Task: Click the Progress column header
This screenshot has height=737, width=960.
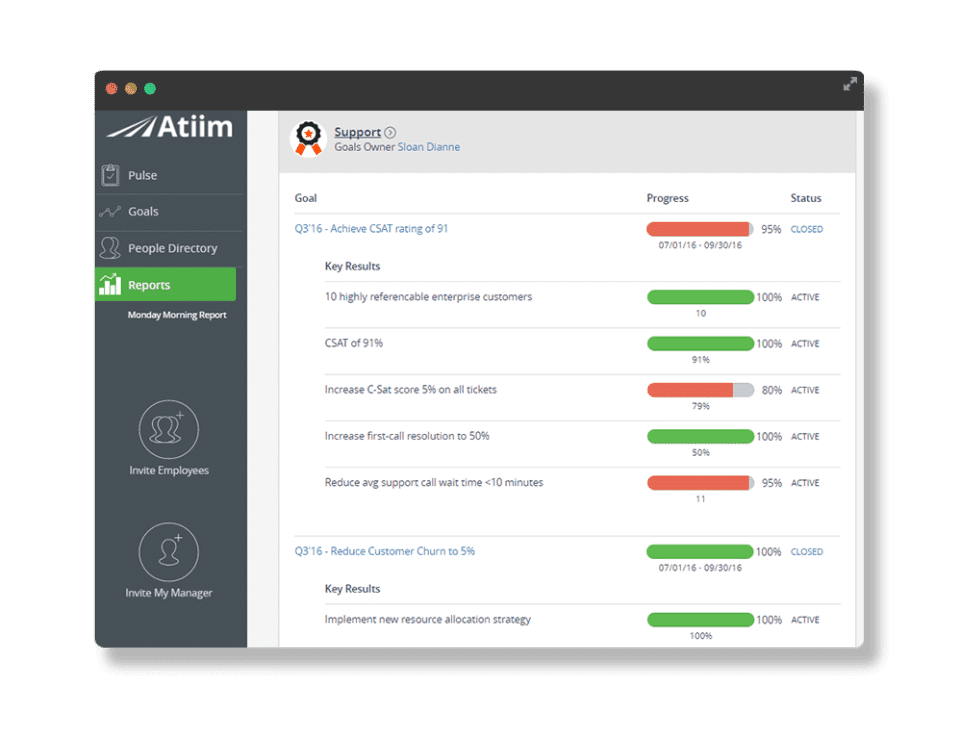Action: (667, 198)
